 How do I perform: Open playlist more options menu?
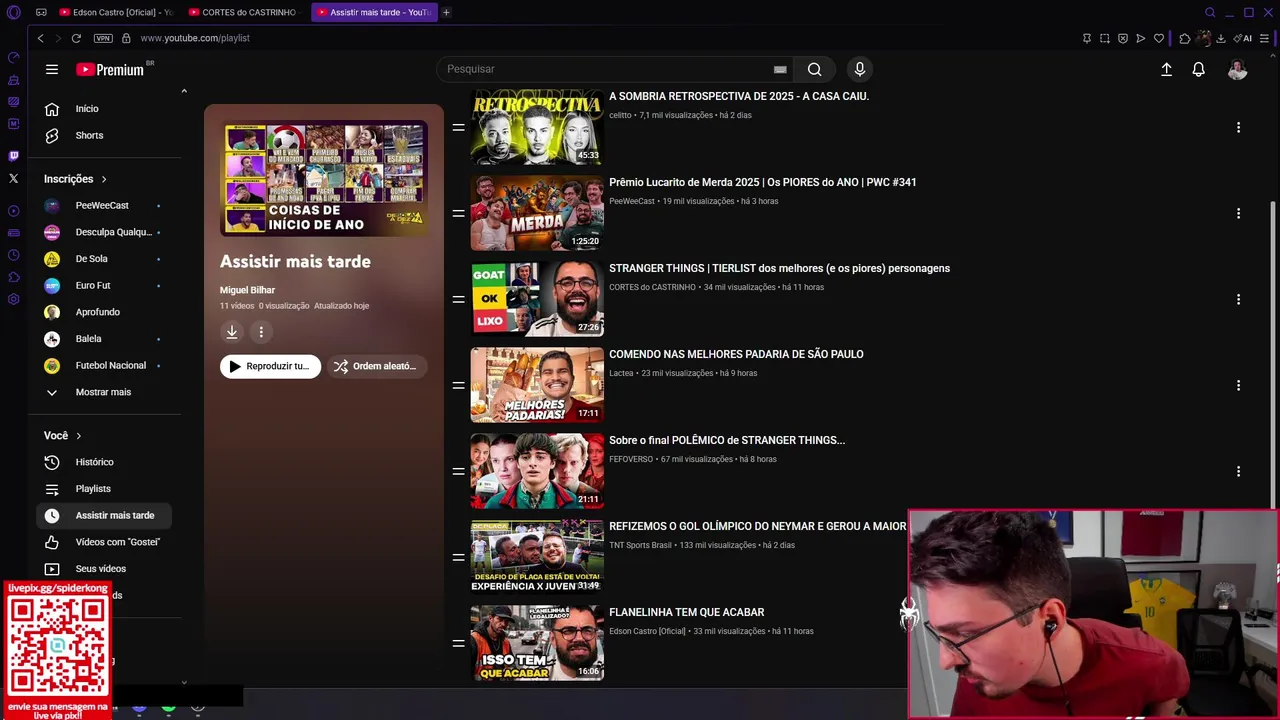(261, 332)
